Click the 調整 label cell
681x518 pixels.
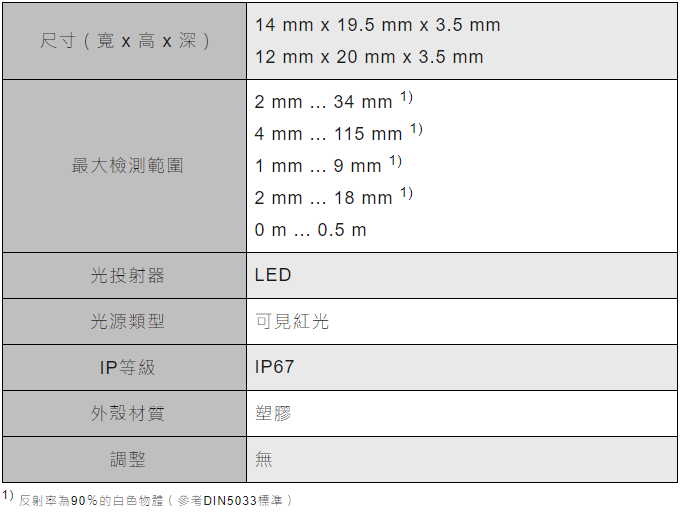point(125,459)
